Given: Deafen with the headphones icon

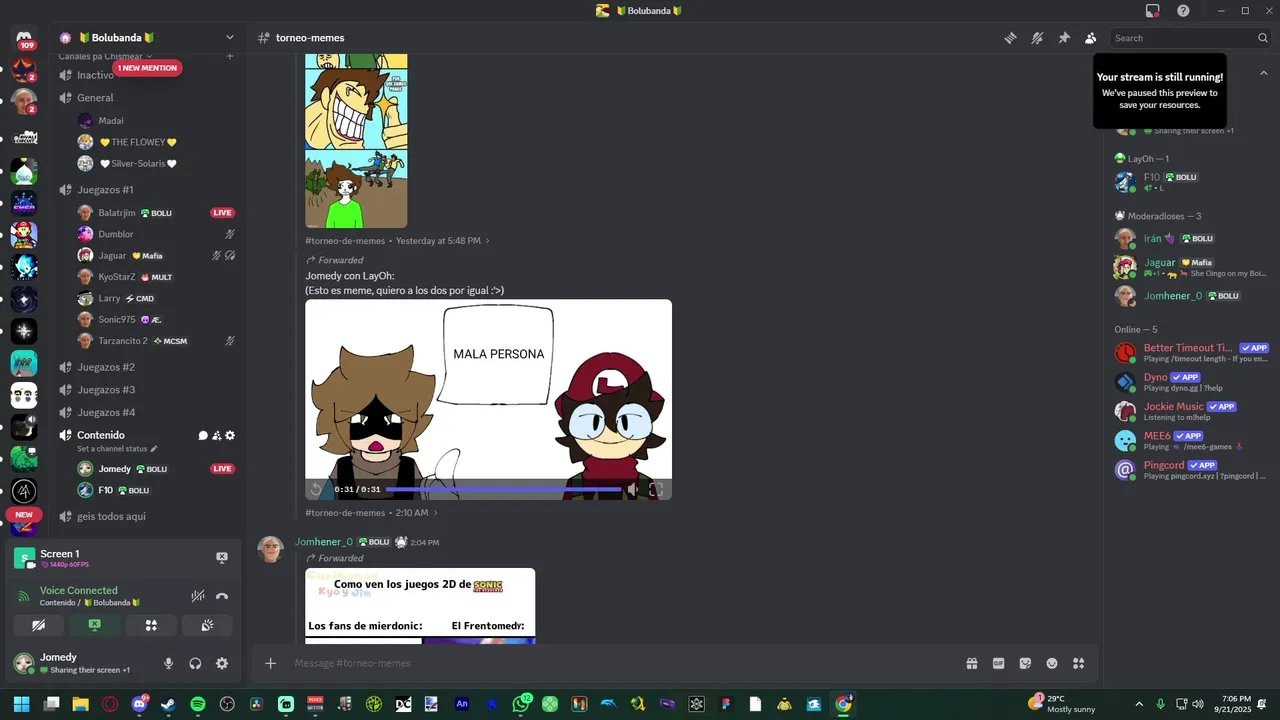Looking at the screenshot, I should tap(195, 663).
